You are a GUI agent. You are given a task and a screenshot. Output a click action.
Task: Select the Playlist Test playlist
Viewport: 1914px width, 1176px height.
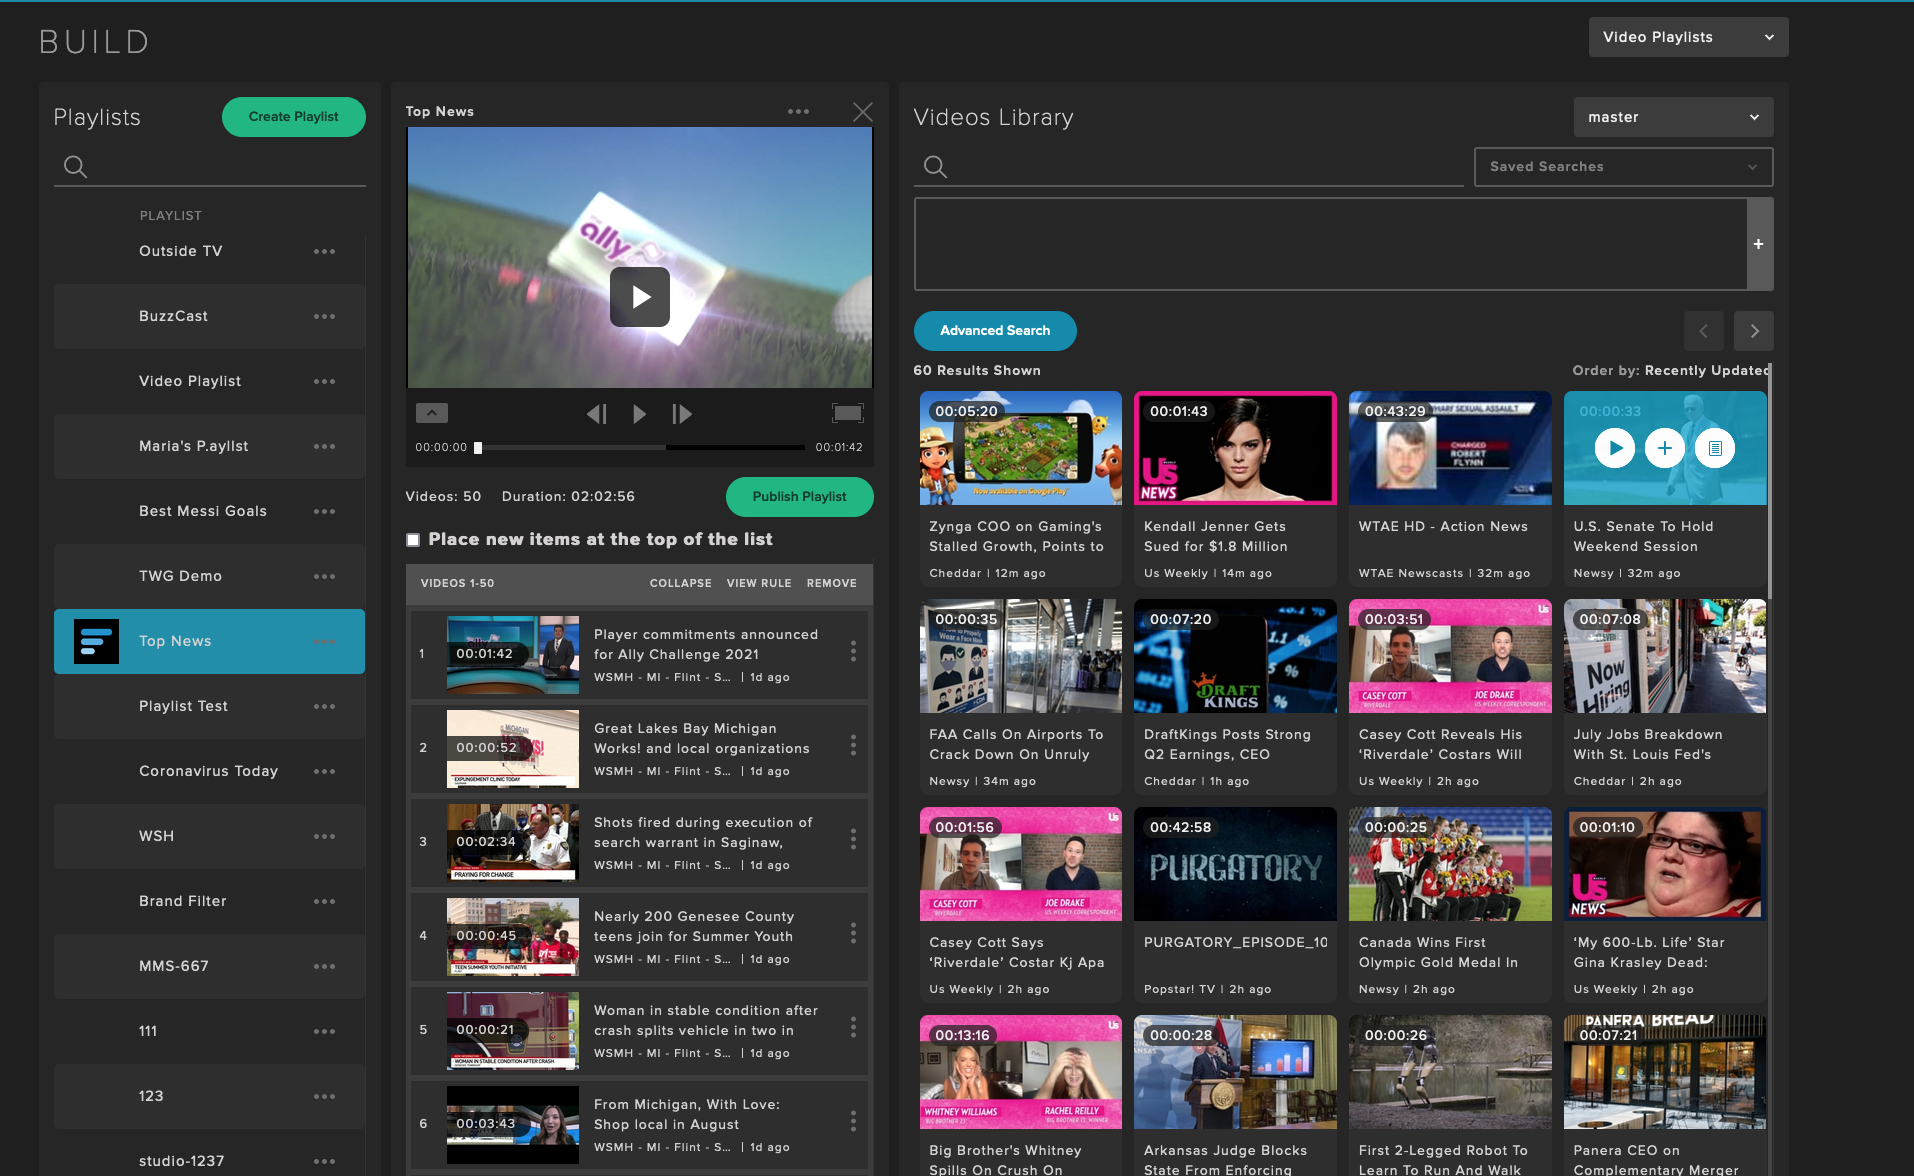(209, 706)
